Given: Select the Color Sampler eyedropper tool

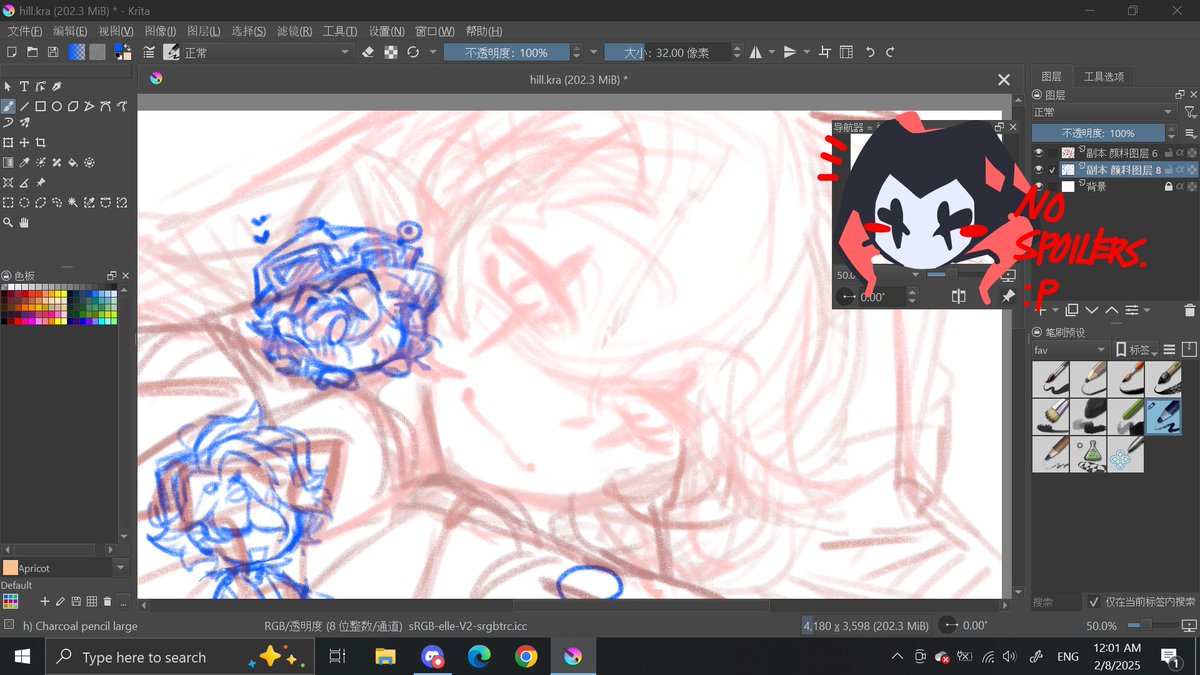Looking at the screenshot, I should tap(24, 162).
